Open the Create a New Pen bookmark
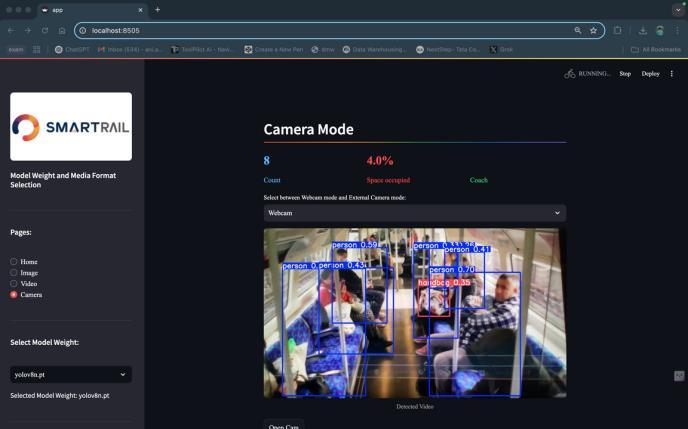 (x=274, y=50)
